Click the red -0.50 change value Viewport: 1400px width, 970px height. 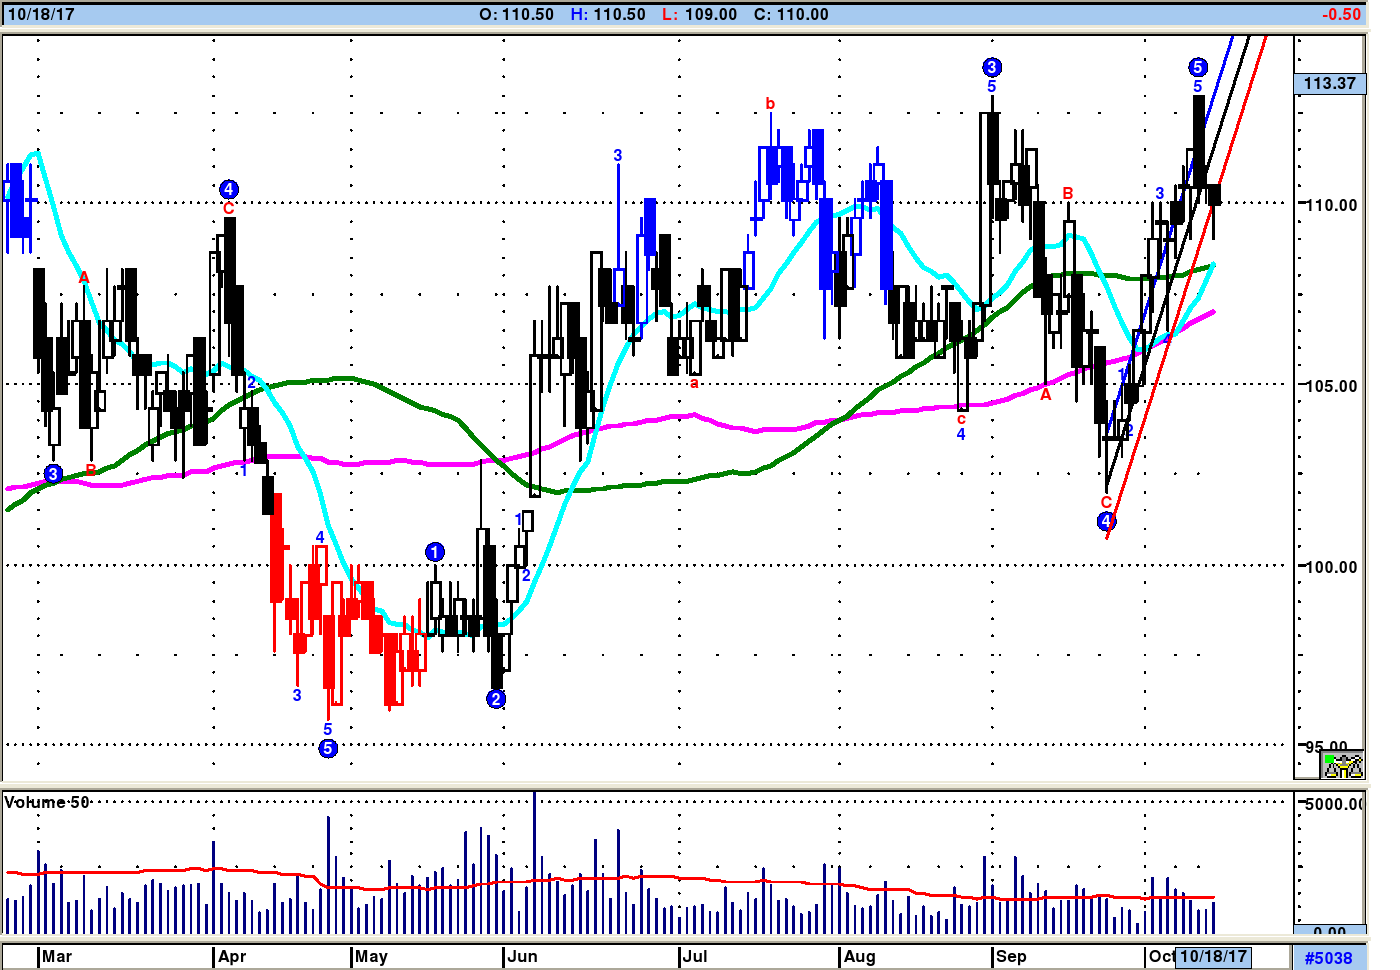[1341, 14]
